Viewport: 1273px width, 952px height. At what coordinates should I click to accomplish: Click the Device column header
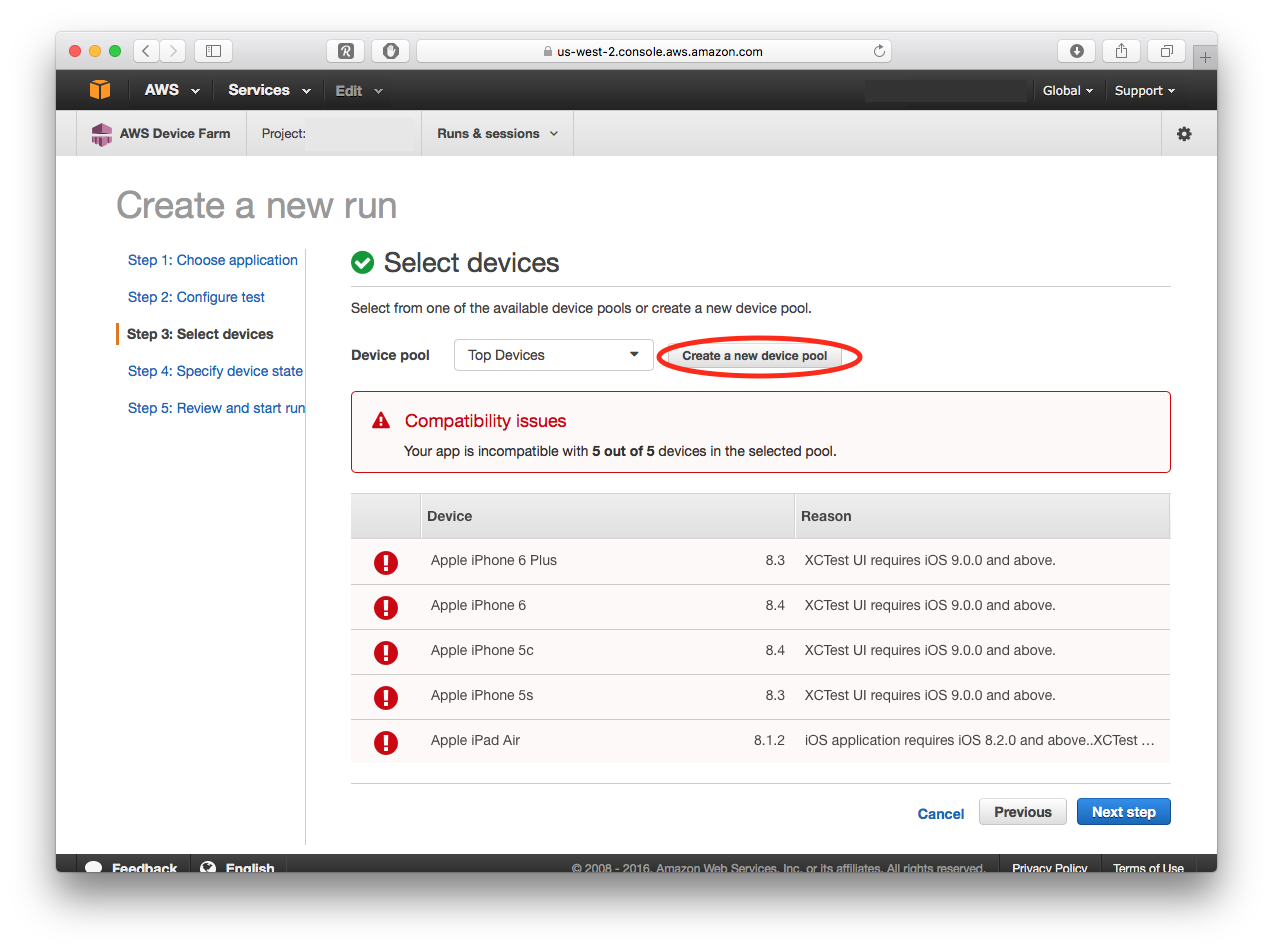click(x=608, y=516)
